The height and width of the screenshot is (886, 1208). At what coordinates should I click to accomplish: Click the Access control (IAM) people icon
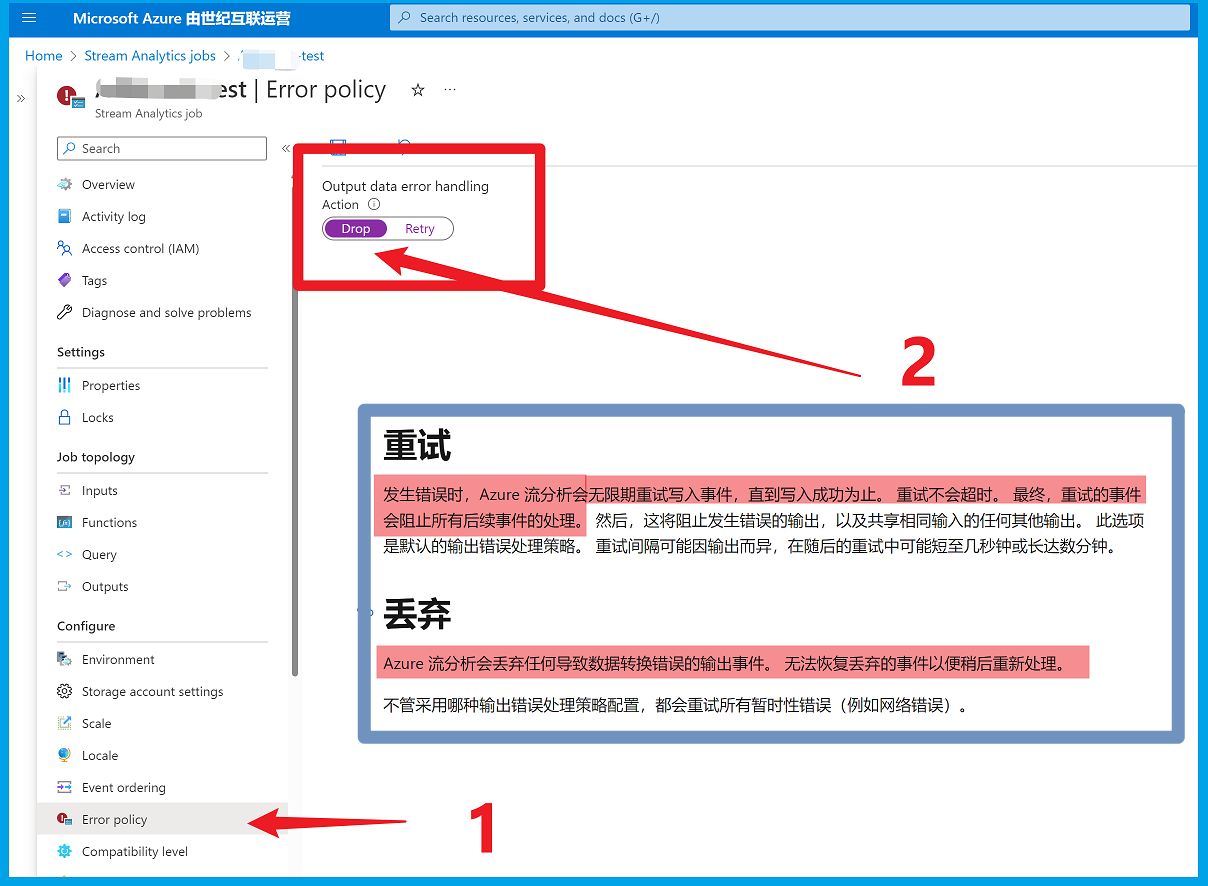(65, 249)
